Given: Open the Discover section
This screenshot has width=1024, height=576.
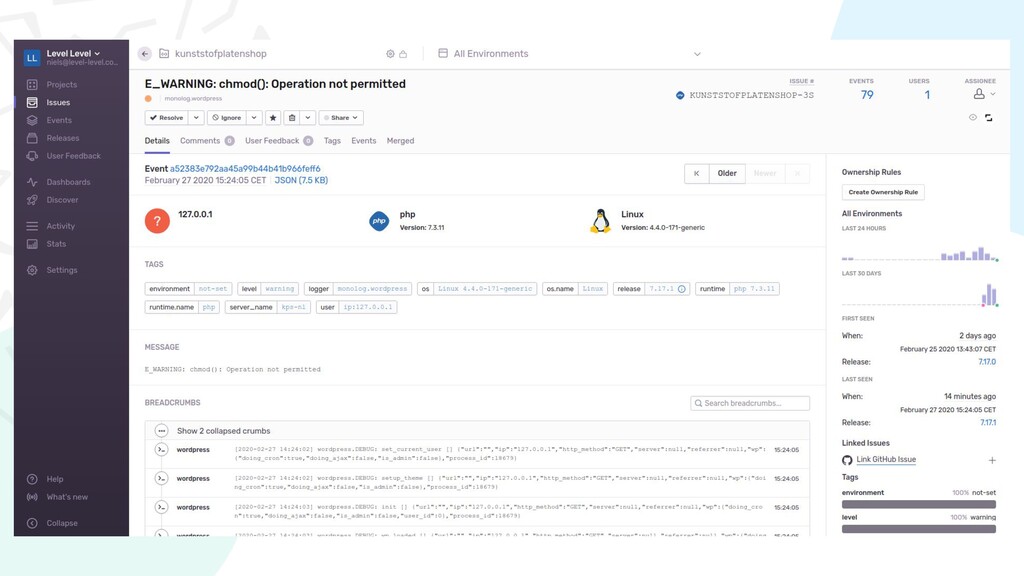Looking at the screenshot, I should click(62, 200).
